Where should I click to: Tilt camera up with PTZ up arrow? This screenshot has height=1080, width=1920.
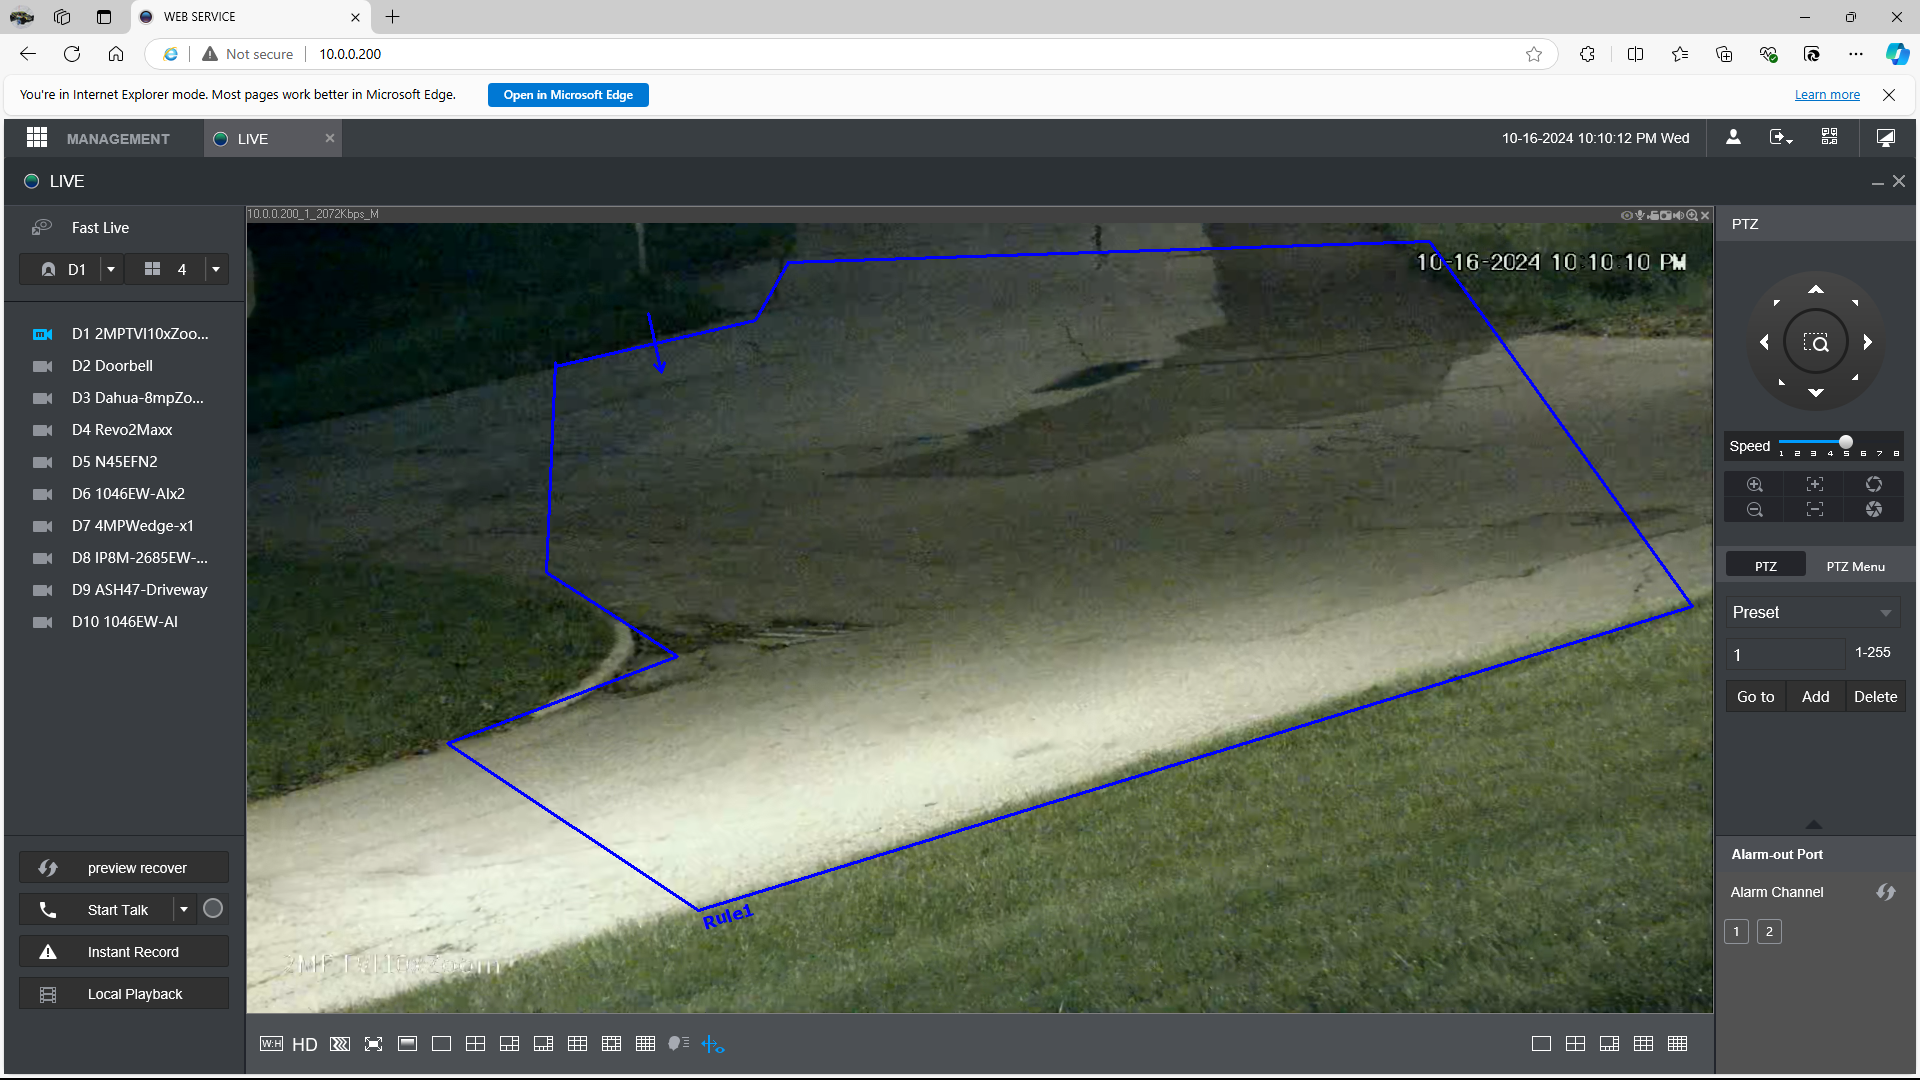tap(1816, 290)
